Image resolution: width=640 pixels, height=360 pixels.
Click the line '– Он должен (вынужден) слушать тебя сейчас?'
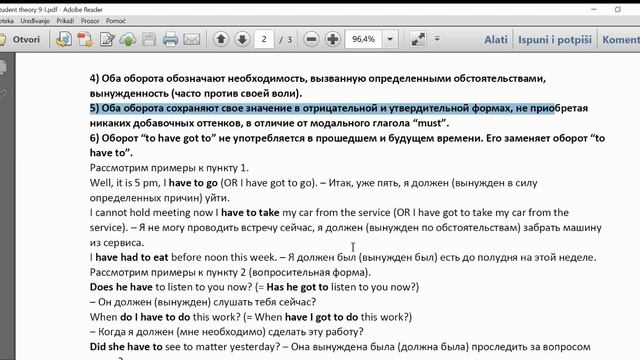click(x=203, y=302)
